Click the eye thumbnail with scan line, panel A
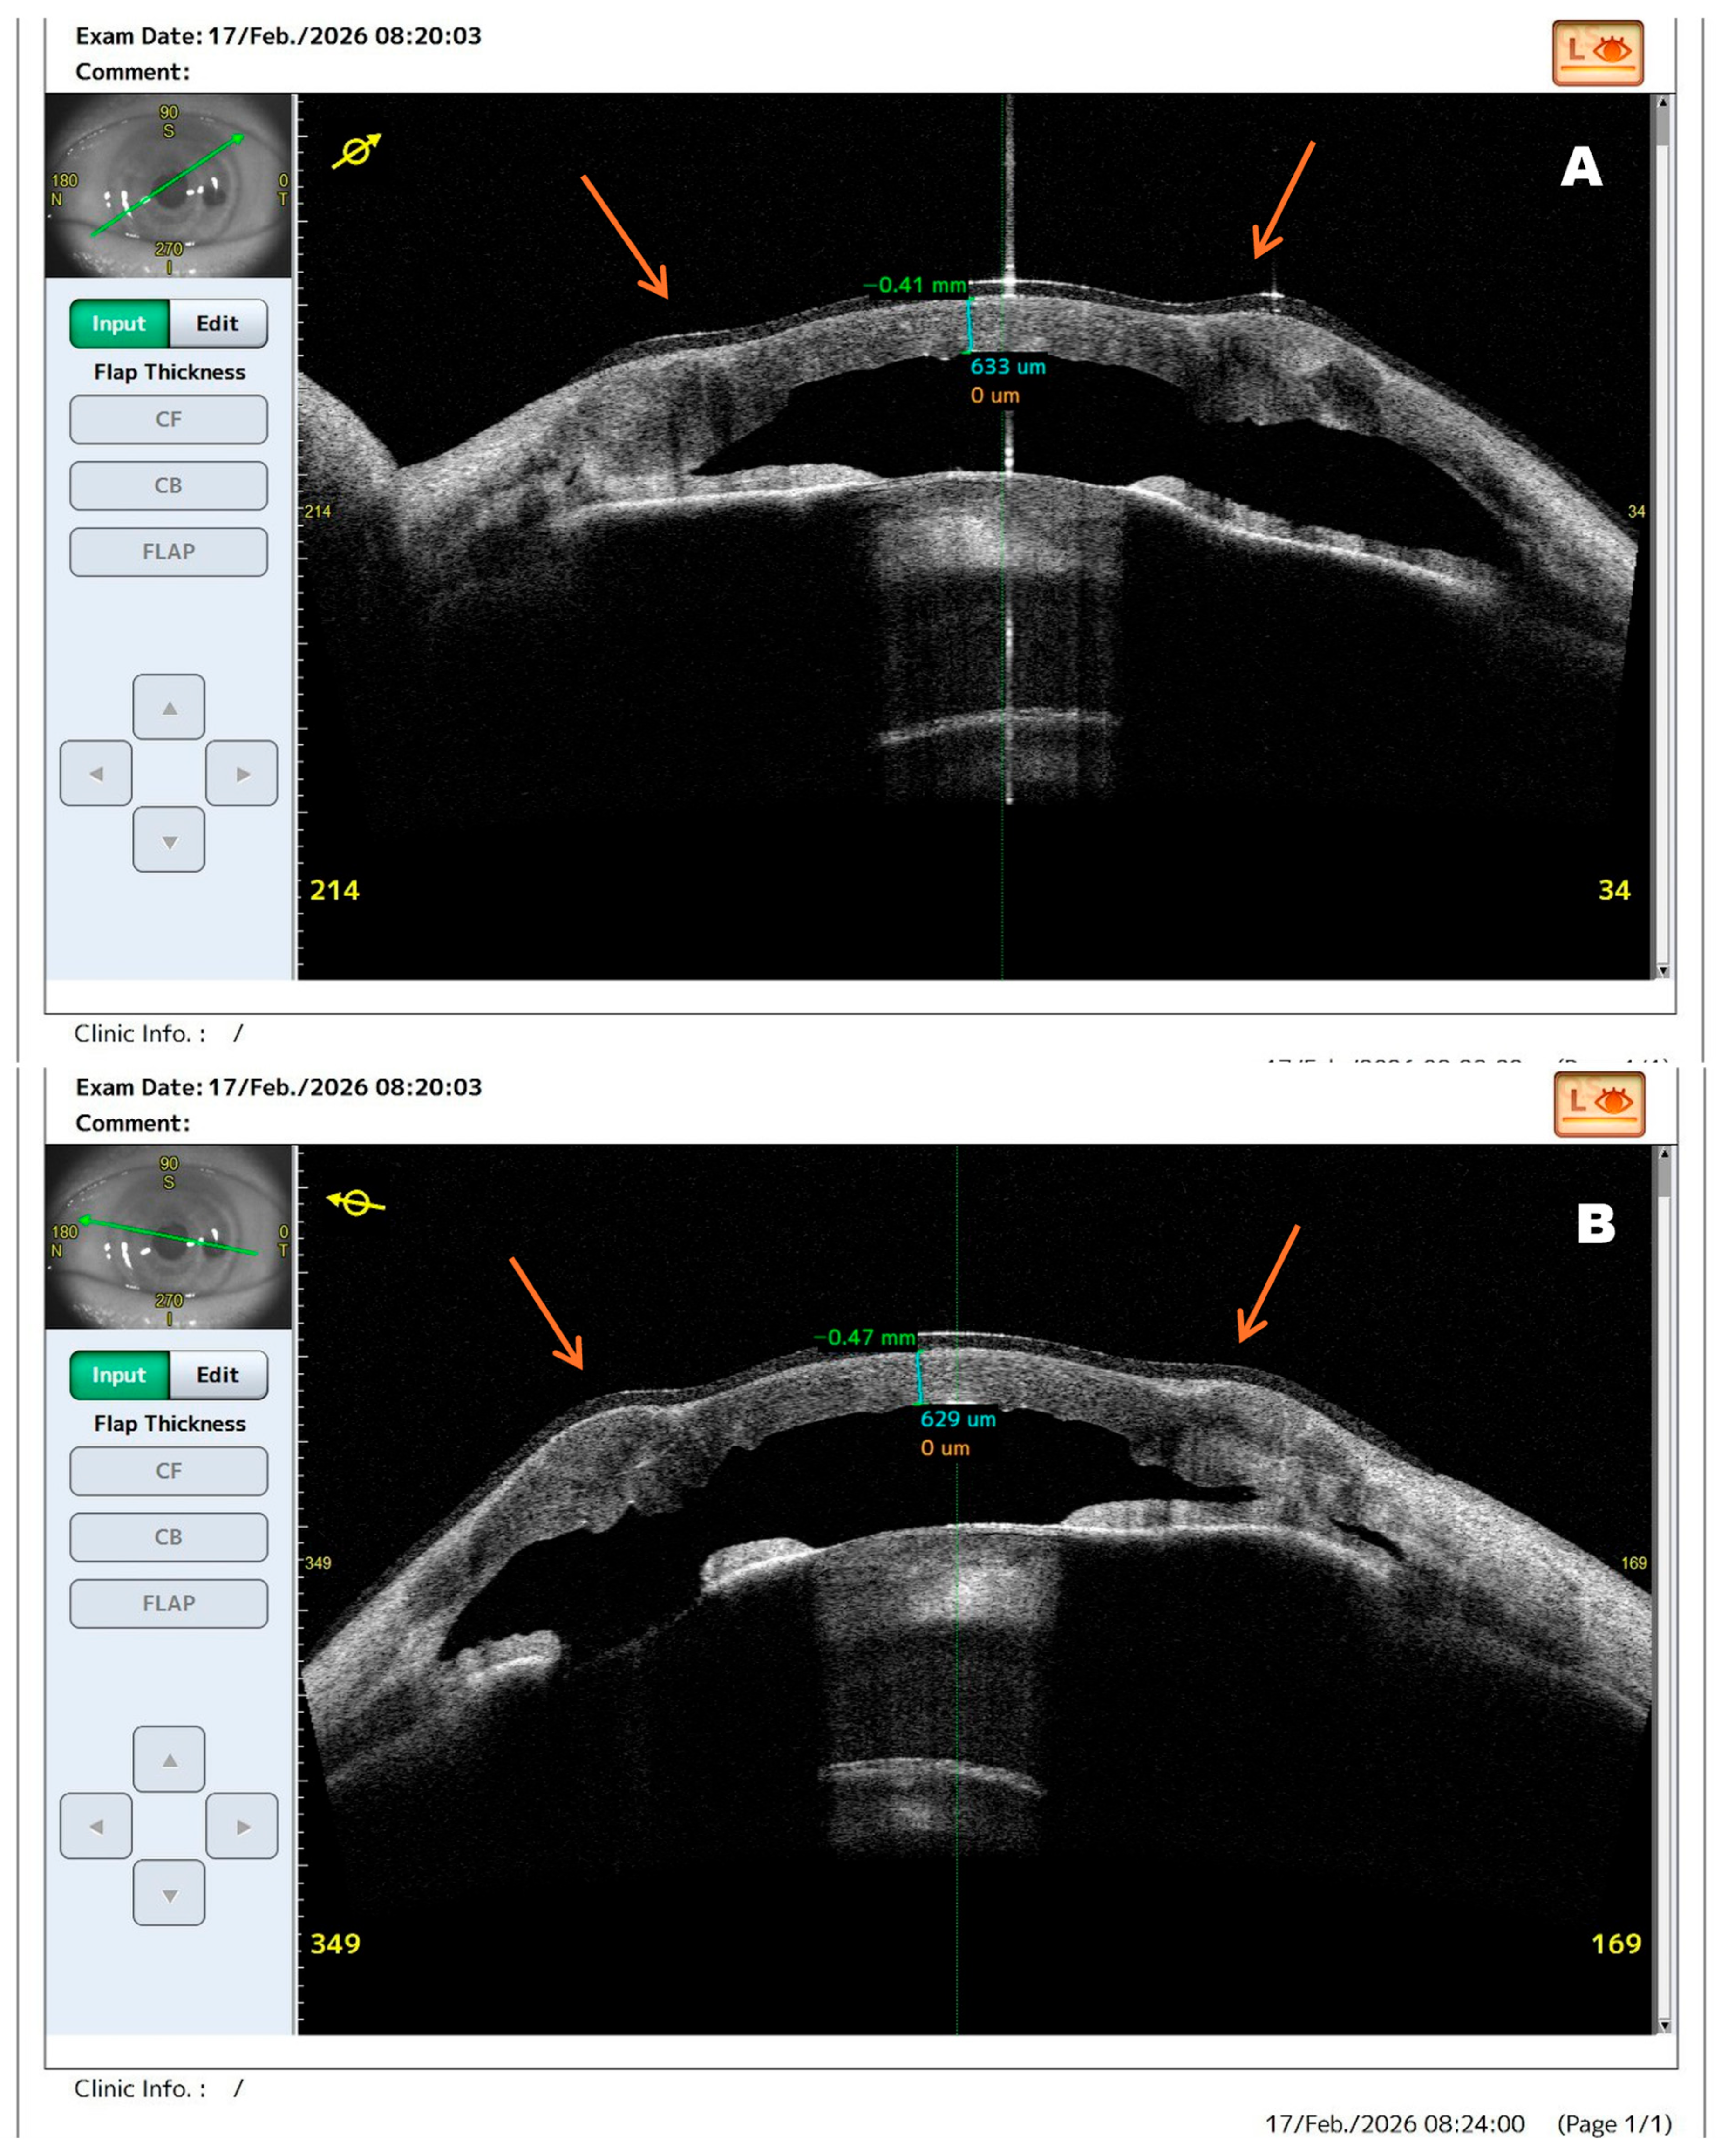The height and width of the screenshot is (2156, 1728). (x=168, y=186)
